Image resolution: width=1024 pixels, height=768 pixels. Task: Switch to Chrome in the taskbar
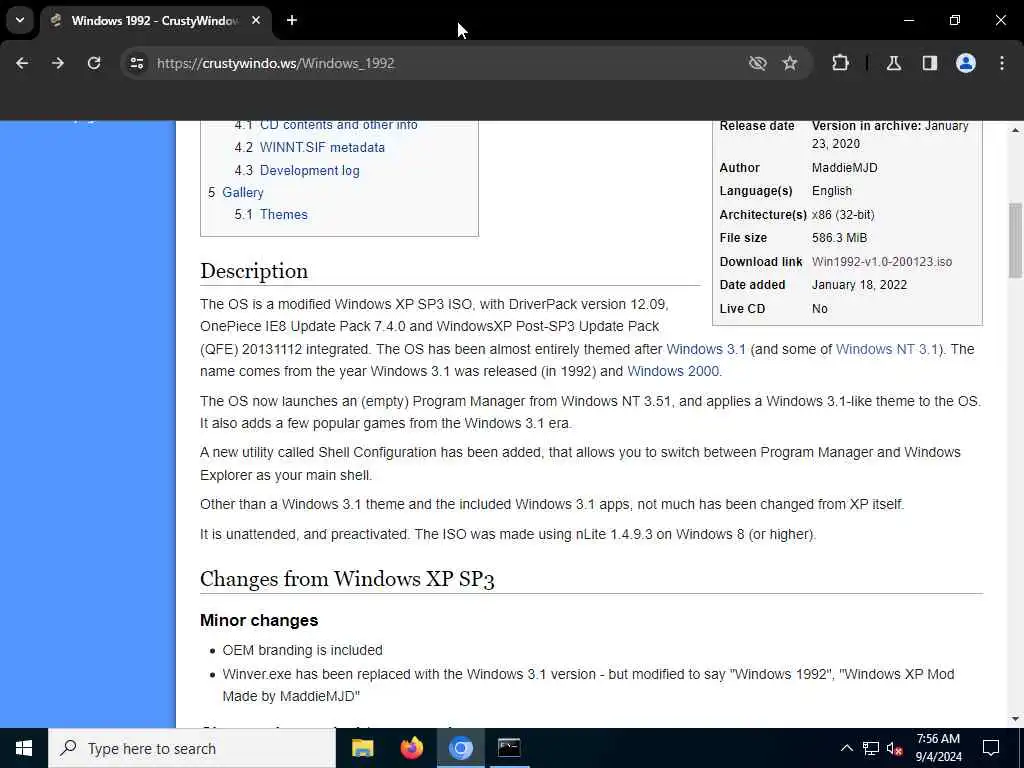click(x=460, y=748)
